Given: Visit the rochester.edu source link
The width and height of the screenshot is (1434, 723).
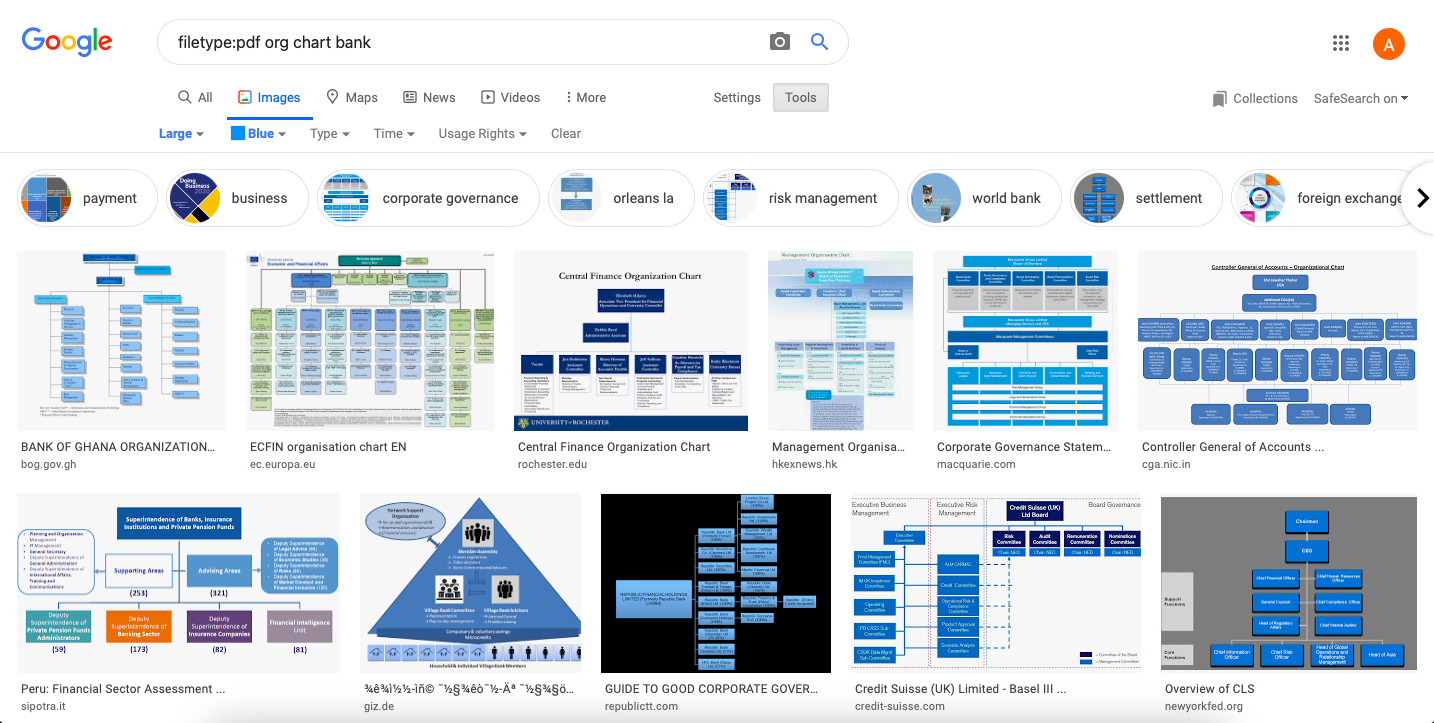Looking at the screenshot, I should pyautogui.click(x=551, y=464).
